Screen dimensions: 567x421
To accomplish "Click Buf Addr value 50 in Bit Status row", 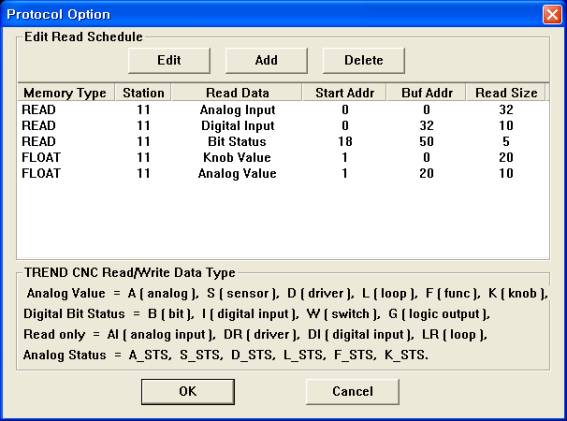I will coord(426,141).
